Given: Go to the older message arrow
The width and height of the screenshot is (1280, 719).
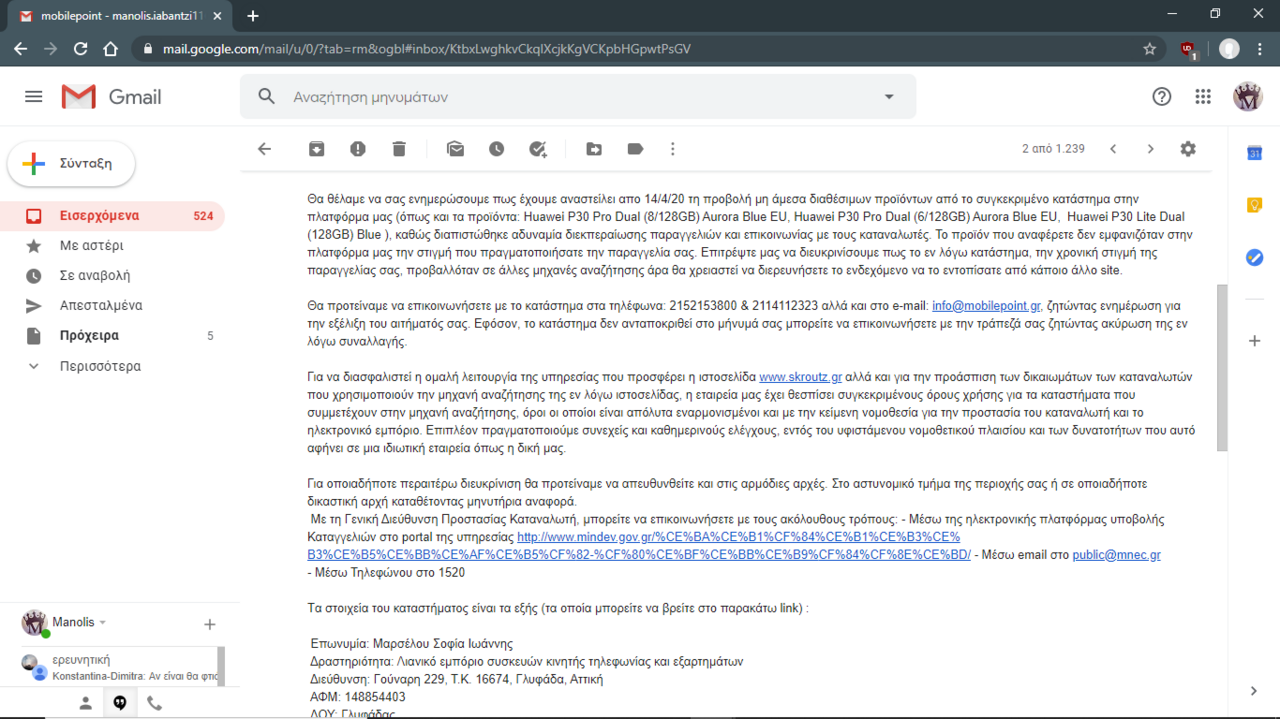Looking at the screenshot, I should (1150, 149).
